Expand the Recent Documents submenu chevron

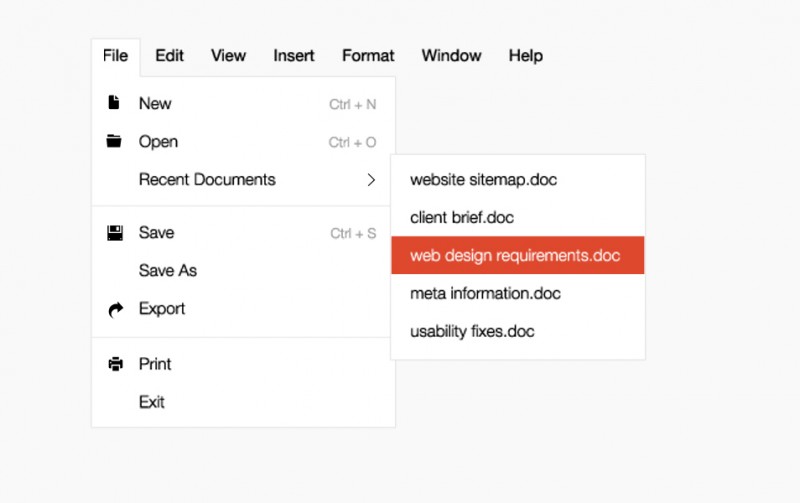[x=371, y=180]
